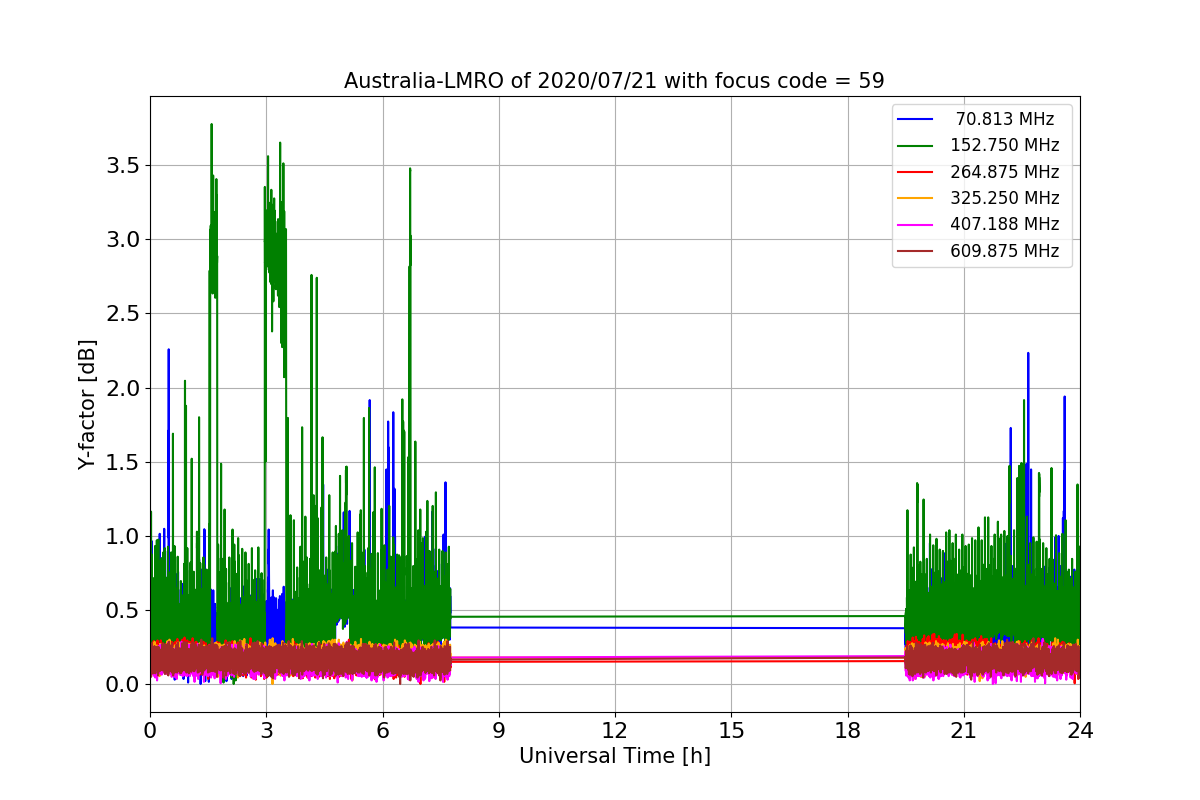Click the 2.5 y-axis tick label
The image size is (1200, 800).
[x=123, y=313]
